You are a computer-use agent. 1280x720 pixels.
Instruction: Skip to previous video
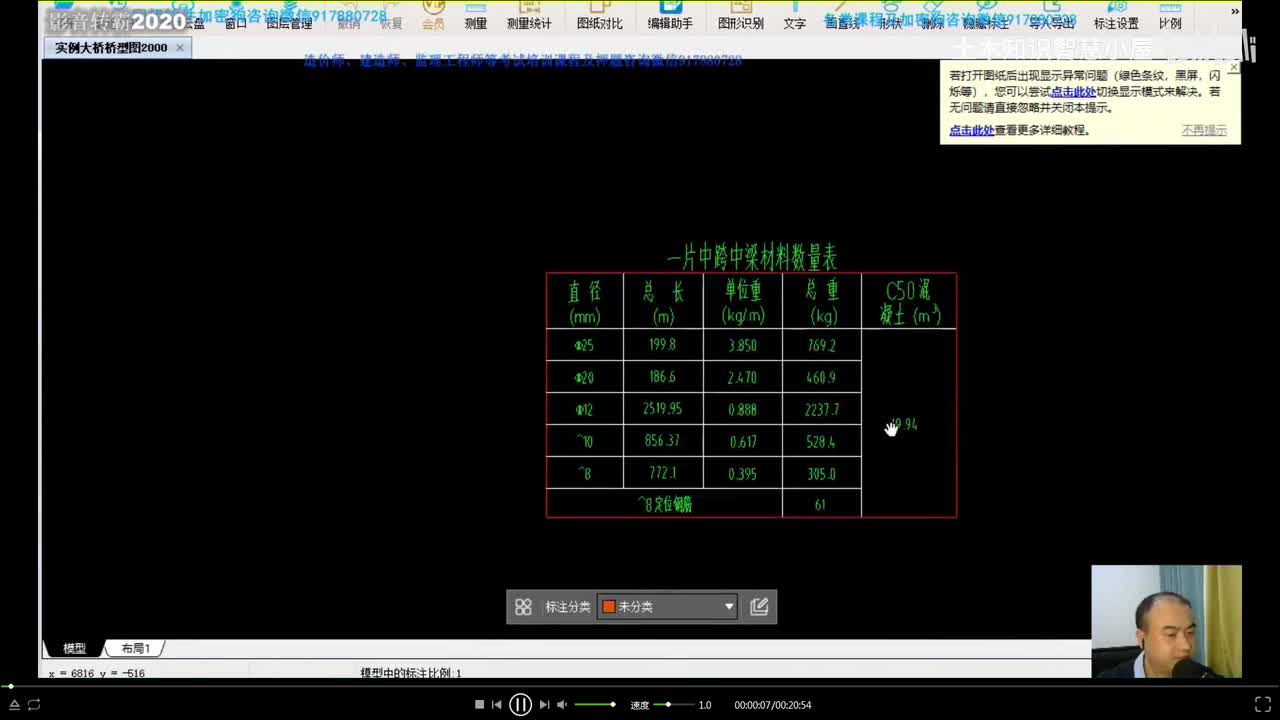pyautogui.click(x=497, y=705)
